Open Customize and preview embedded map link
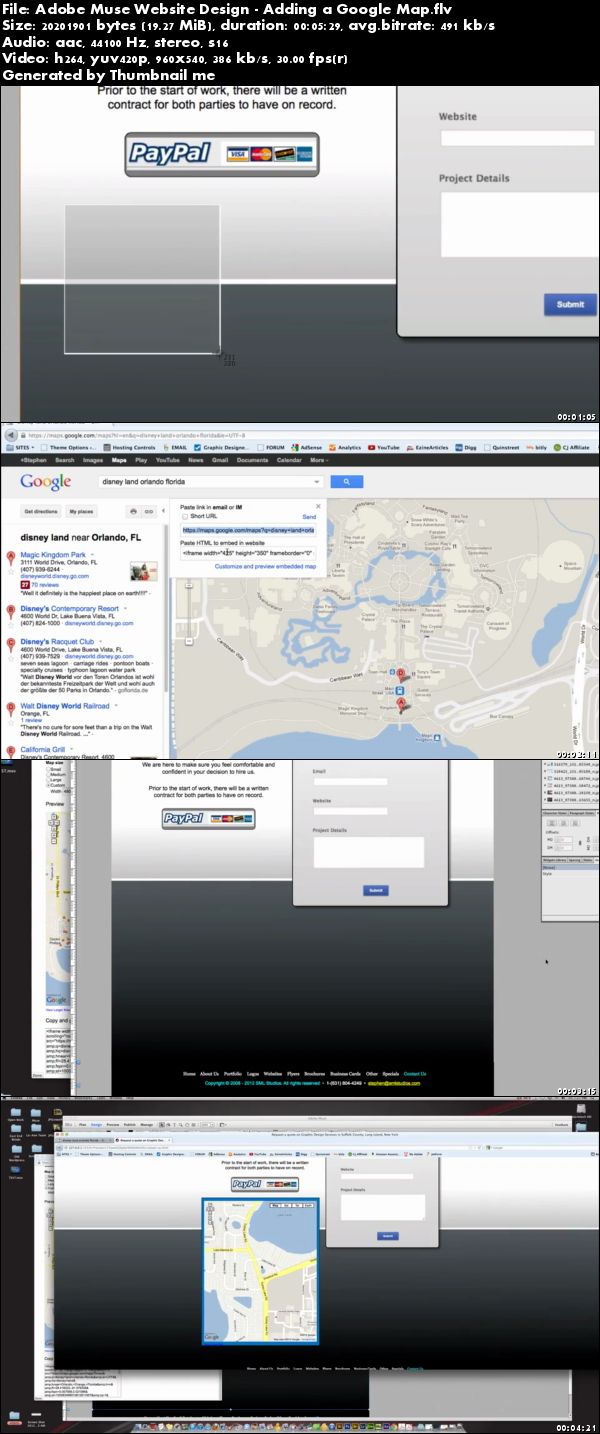This screenshot has height=1434, width=600. pyautogui.click(x=265, y=567)
